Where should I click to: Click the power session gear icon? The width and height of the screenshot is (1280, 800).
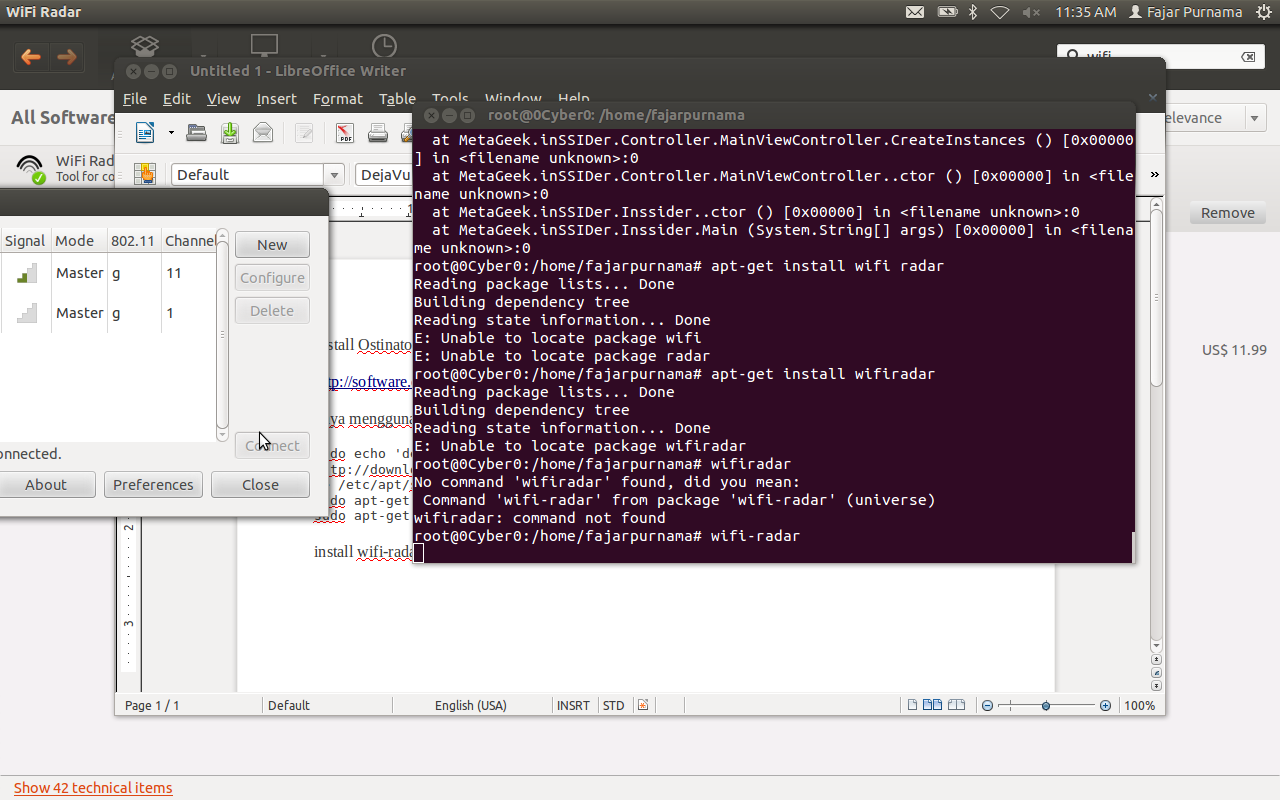tap(1262, 12)
